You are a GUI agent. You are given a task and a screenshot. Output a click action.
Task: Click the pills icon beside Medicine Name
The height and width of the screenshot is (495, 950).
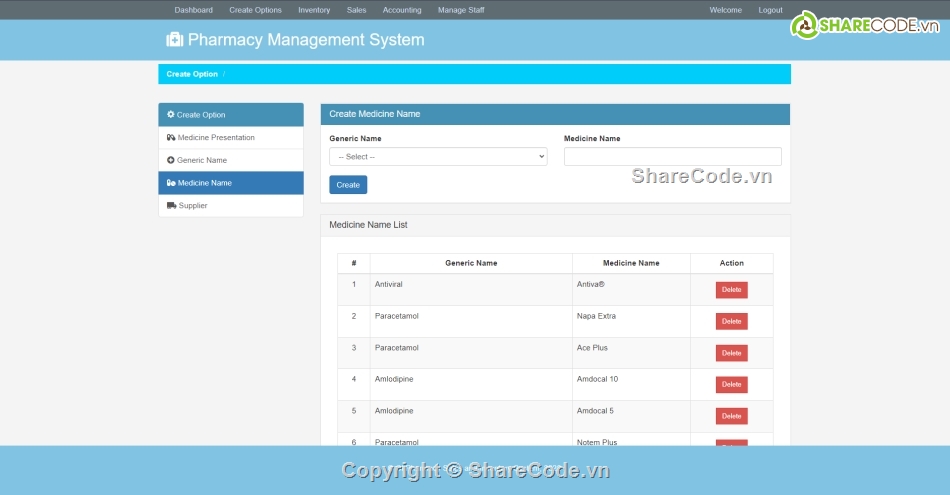[x=171, y=183]
